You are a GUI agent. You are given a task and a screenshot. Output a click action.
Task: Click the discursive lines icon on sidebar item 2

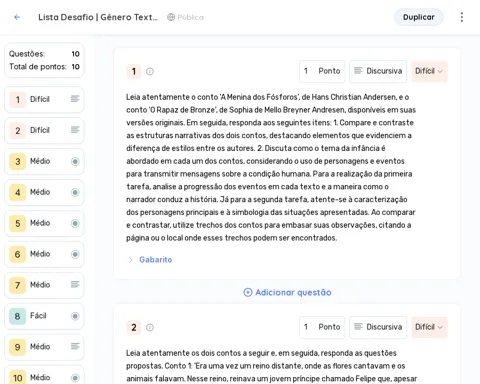pos(75,130)
